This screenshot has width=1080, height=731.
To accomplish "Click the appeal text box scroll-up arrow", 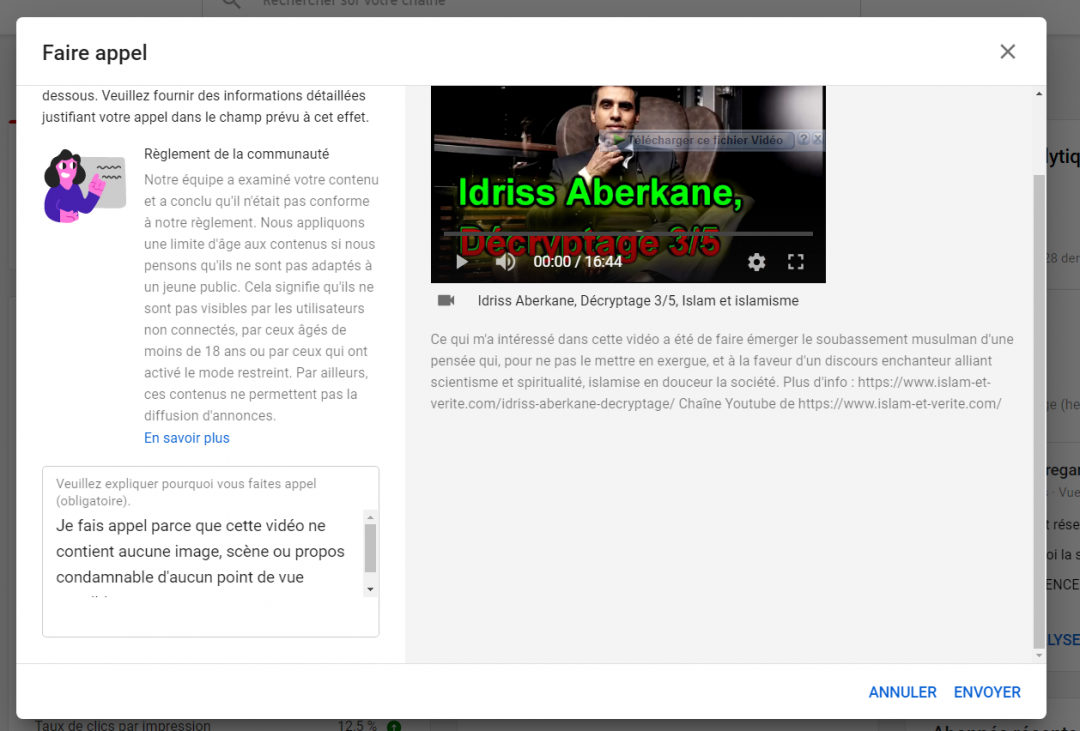I will coord(371,517).
